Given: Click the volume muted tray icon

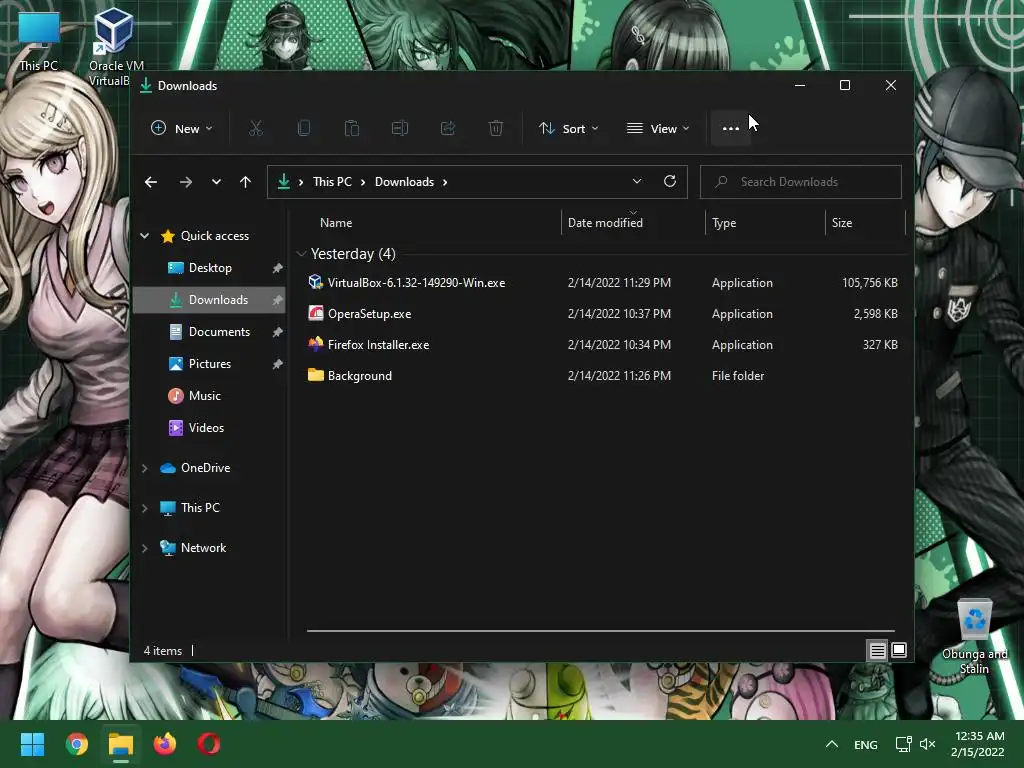Looking at the screenshot, I should pyautogui.click(x=927, y=744).
